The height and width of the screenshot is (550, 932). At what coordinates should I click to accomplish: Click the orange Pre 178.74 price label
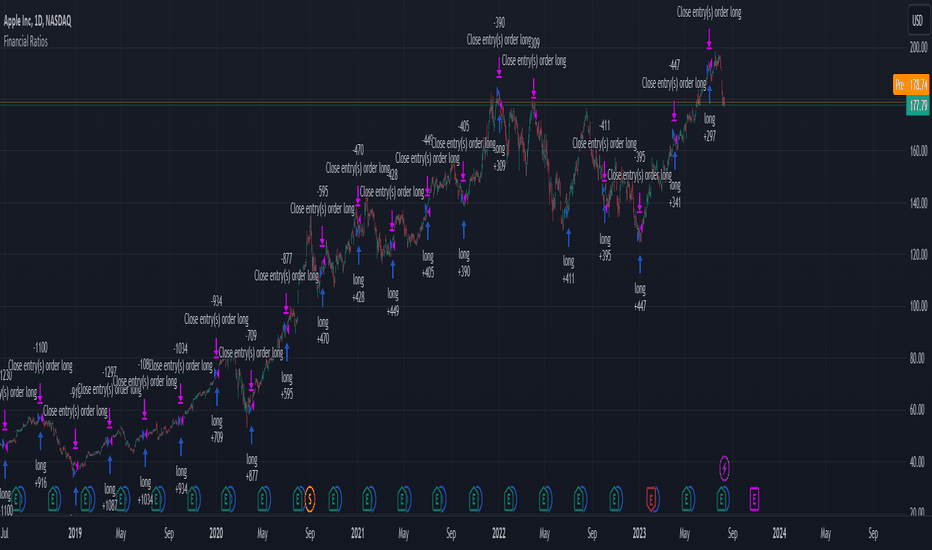(x=911, y=85)
